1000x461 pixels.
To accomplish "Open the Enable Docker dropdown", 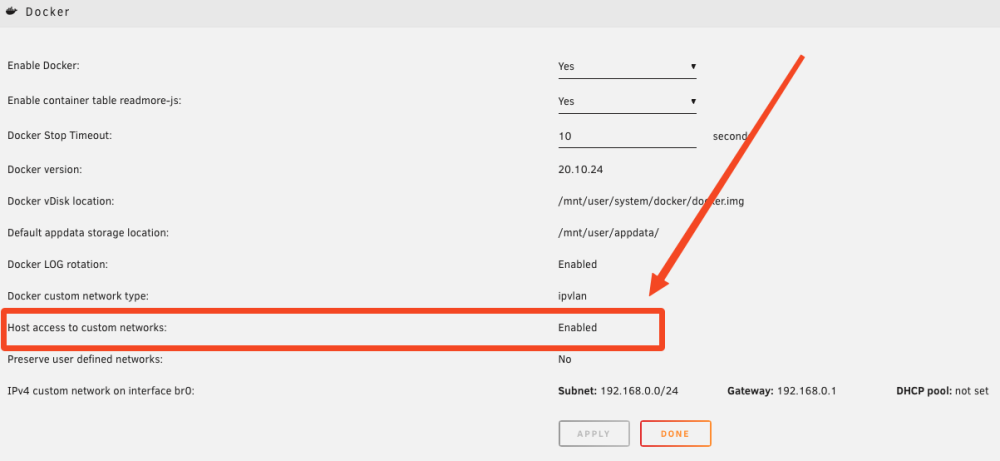I will 627,66.
